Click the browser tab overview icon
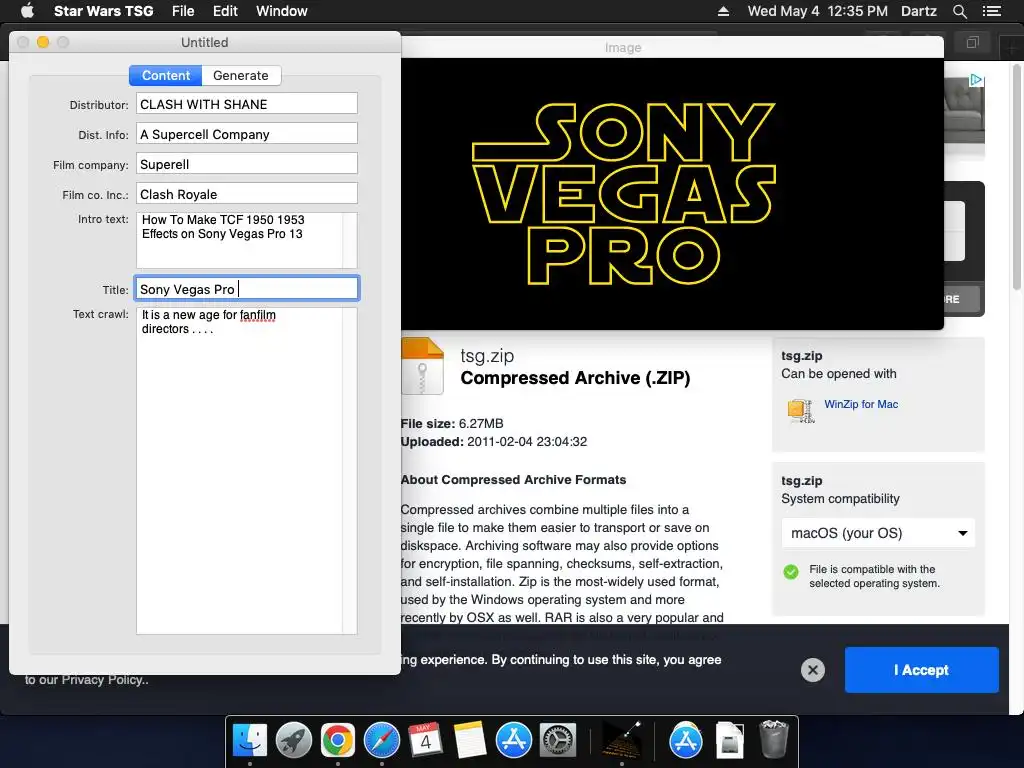This screenshot has height=768, width=1024. (972, 43)
